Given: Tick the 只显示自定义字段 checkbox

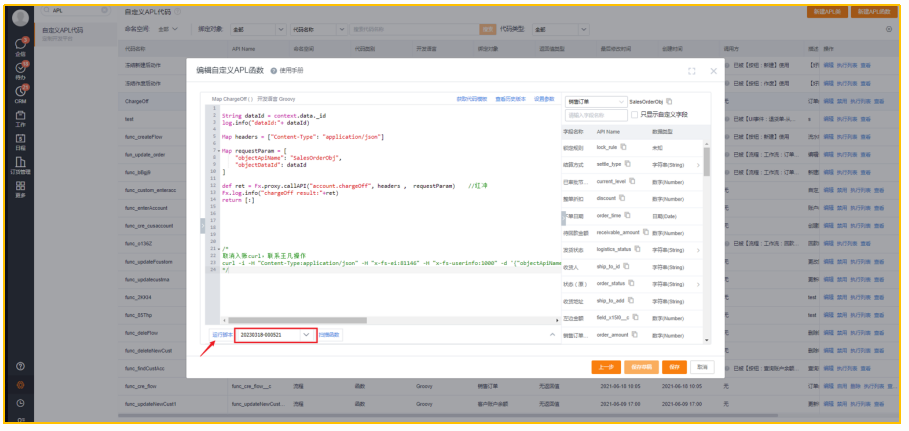Looking at the screenshot, I should pyautogui.click(x=634, y=115).
